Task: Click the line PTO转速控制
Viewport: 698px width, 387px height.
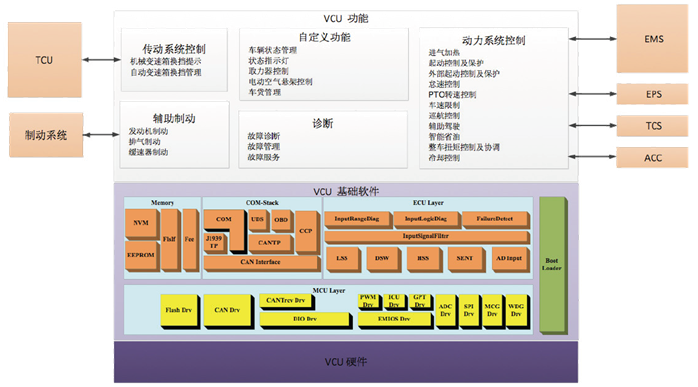Action: [452, 94]
